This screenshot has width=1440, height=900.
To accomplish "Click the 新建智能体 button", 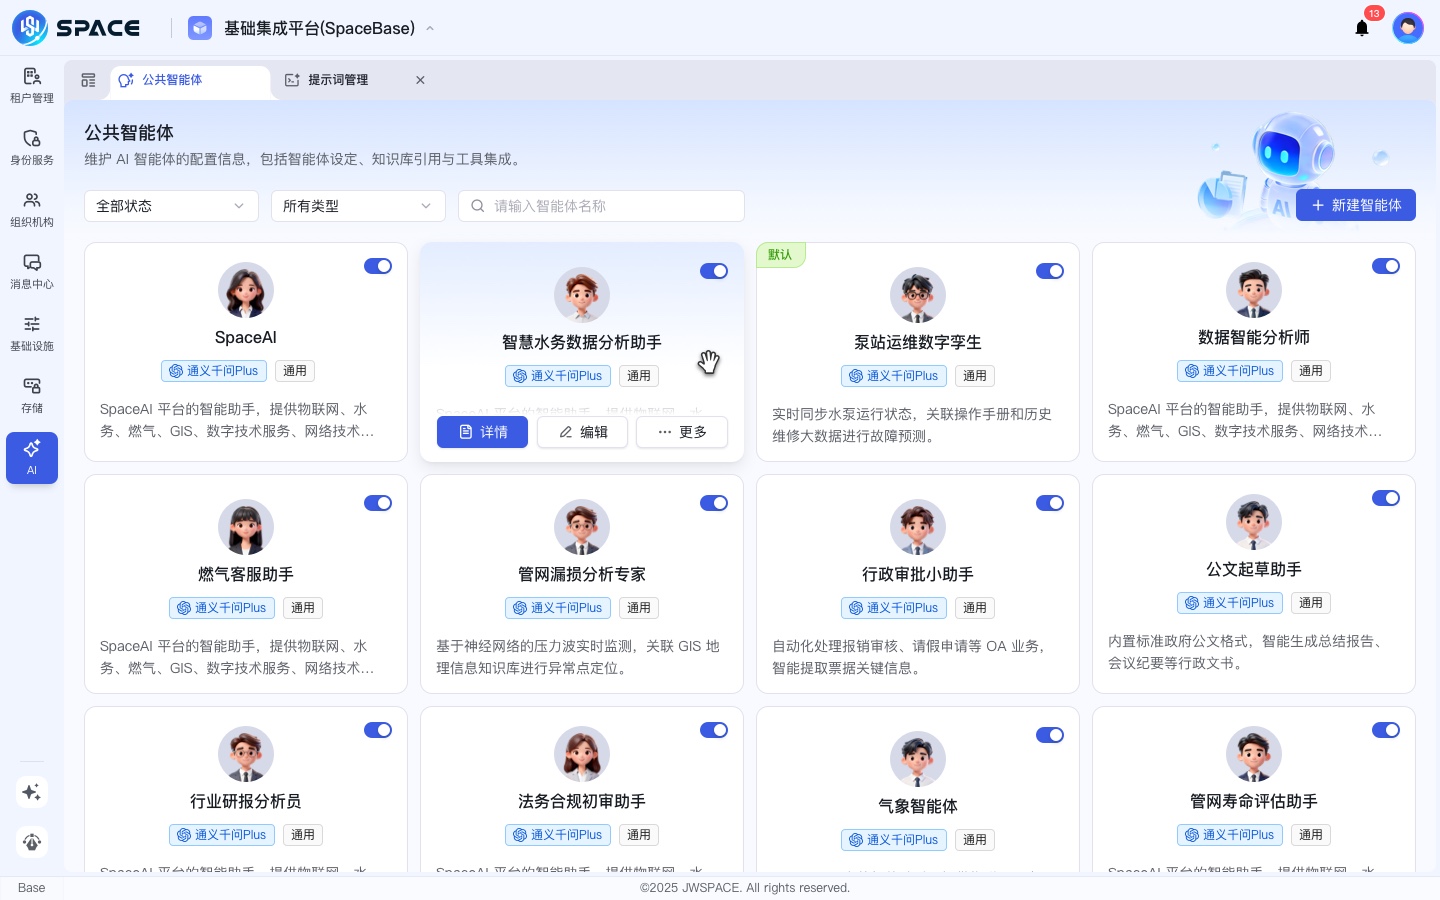I will point(1355,205).
